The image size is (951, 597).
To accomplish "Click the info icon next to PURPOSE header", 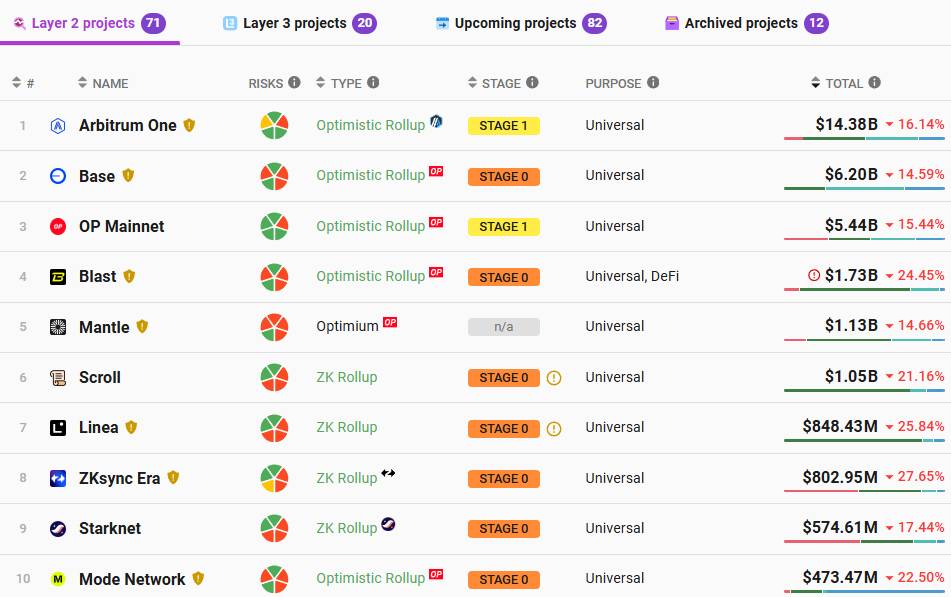I will coord(653,83).
